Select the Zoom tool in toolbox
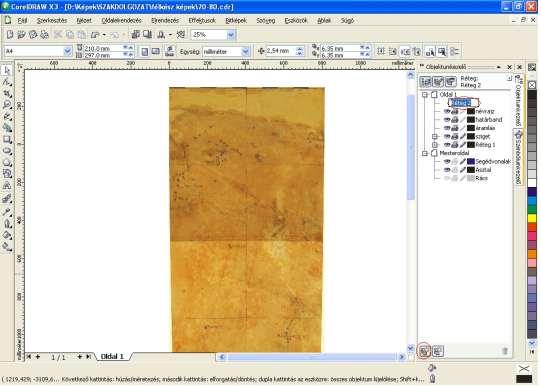 [x=7, y=105]
